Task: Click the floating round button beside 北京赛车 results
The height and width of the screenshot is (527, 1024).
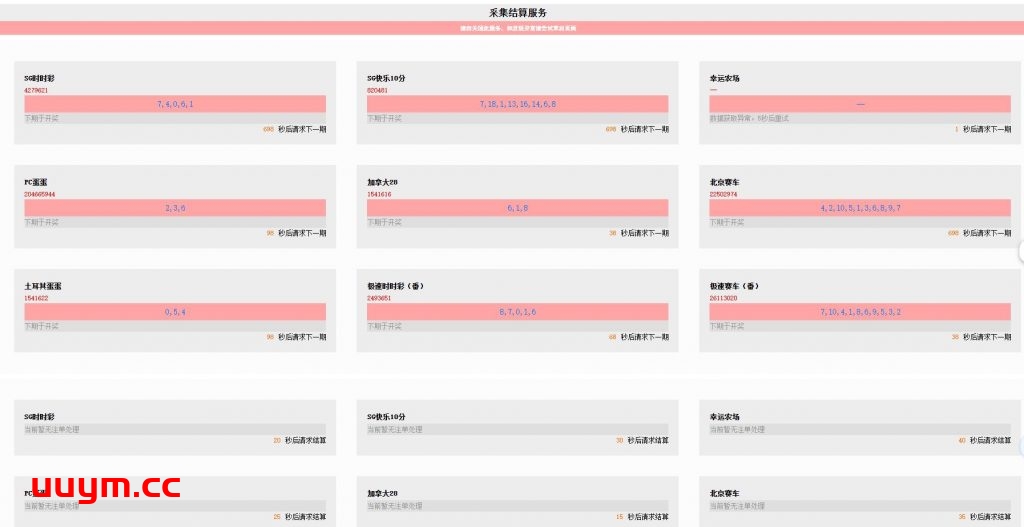Action: point(1020,251)
